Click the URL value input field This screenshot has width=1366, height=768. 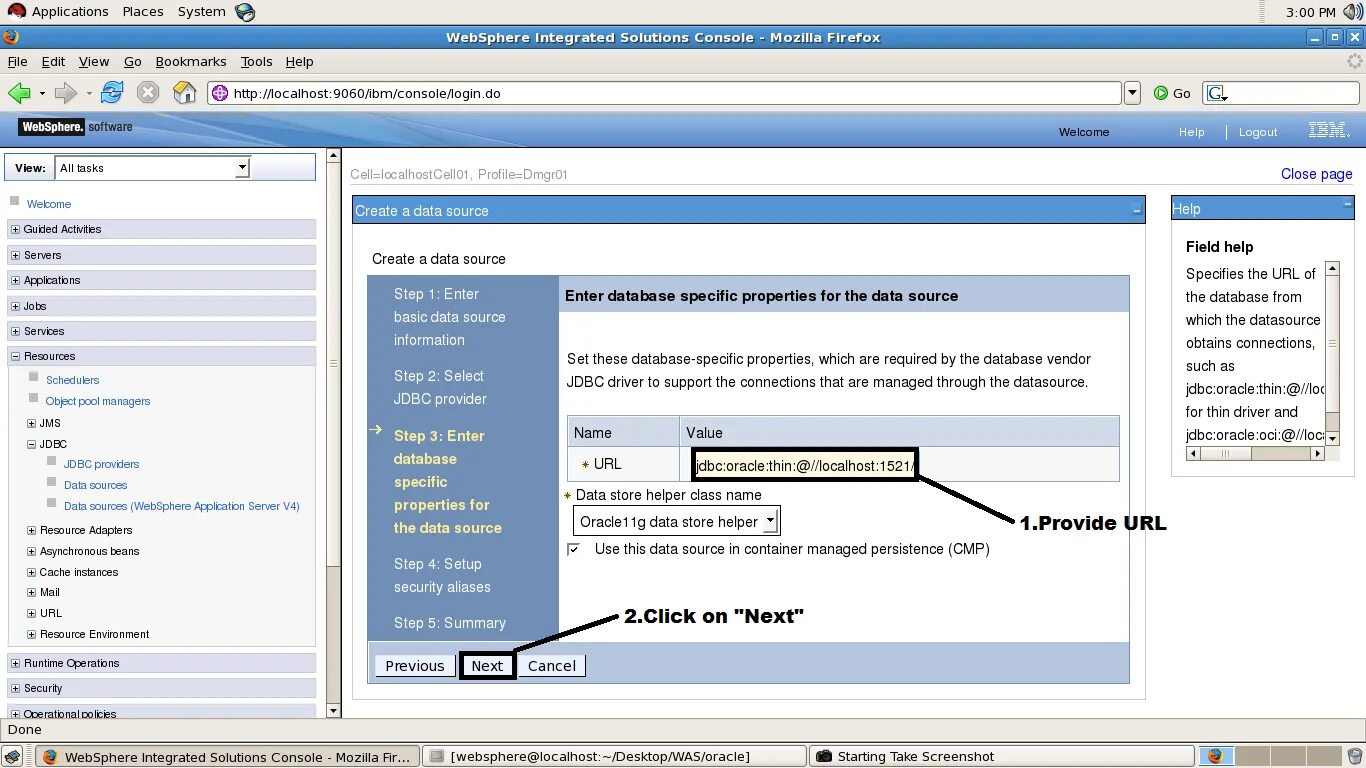pyautogui.click(x=805, y=465)
